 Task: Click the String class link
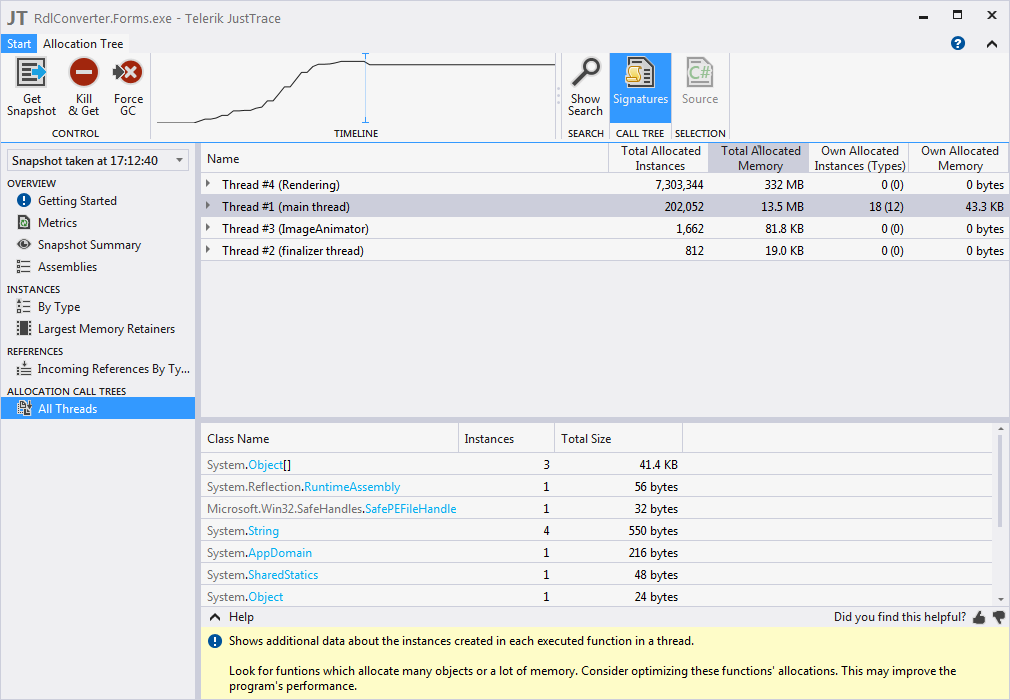(x=263, y=531)
